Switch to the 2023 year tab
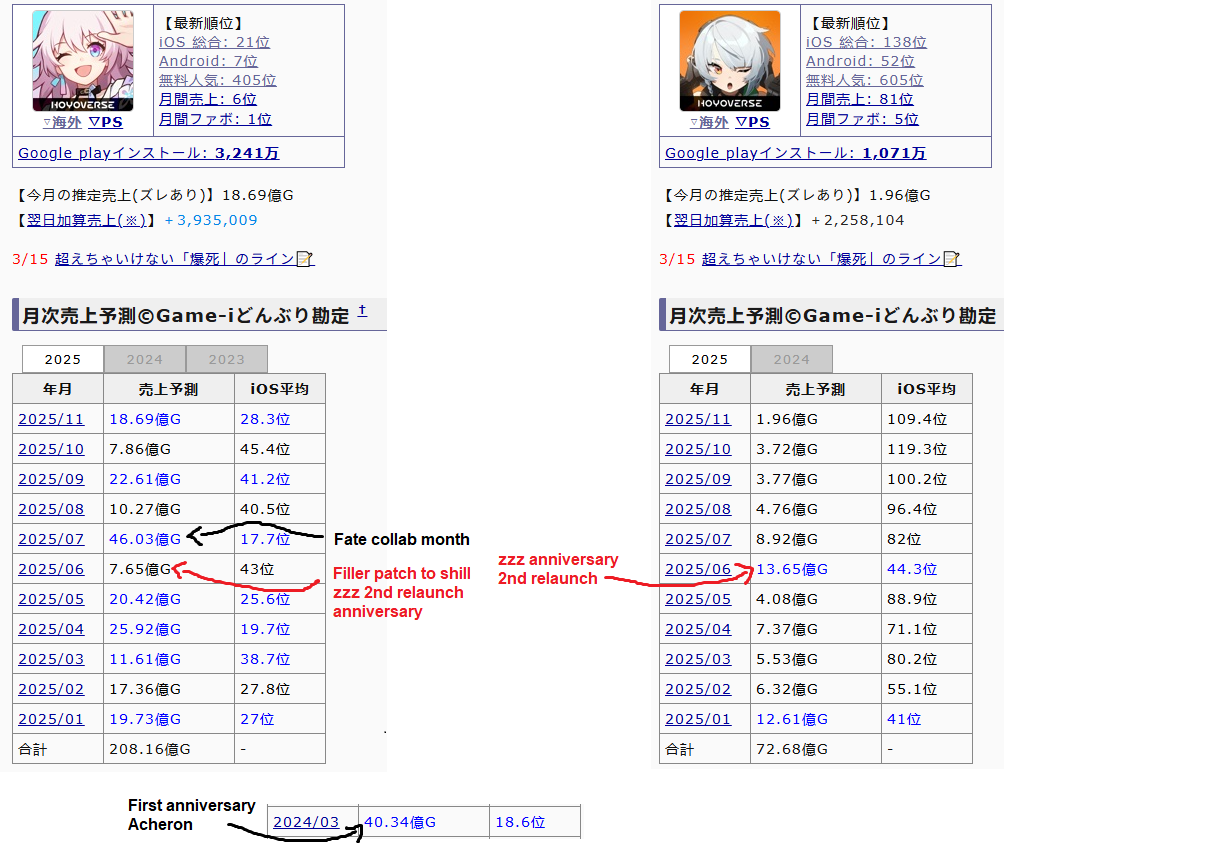The image size is (1209, 851). 226,359
